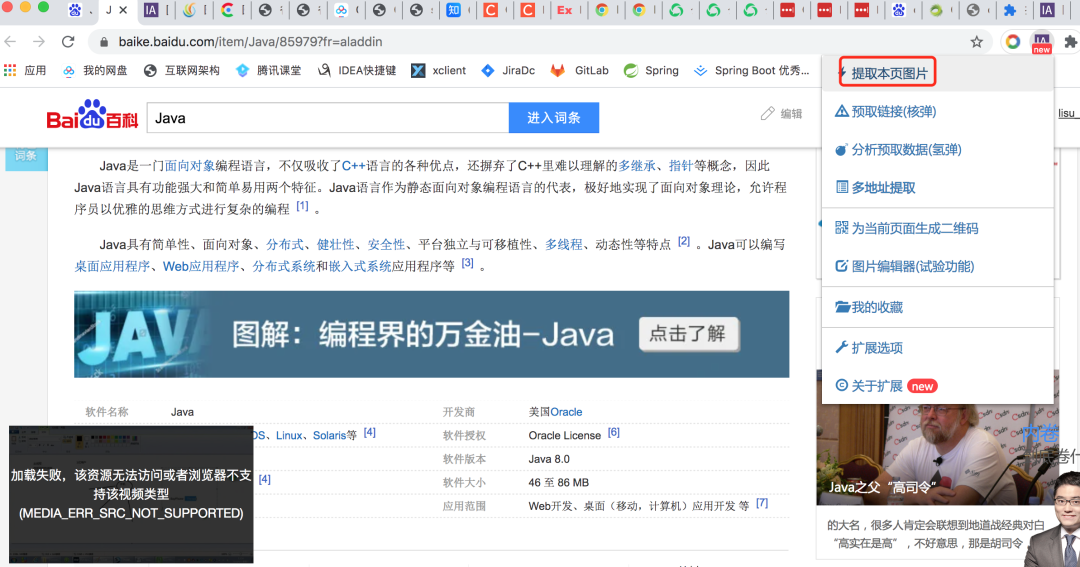Click the 分布式系统 link

point(284,267)
